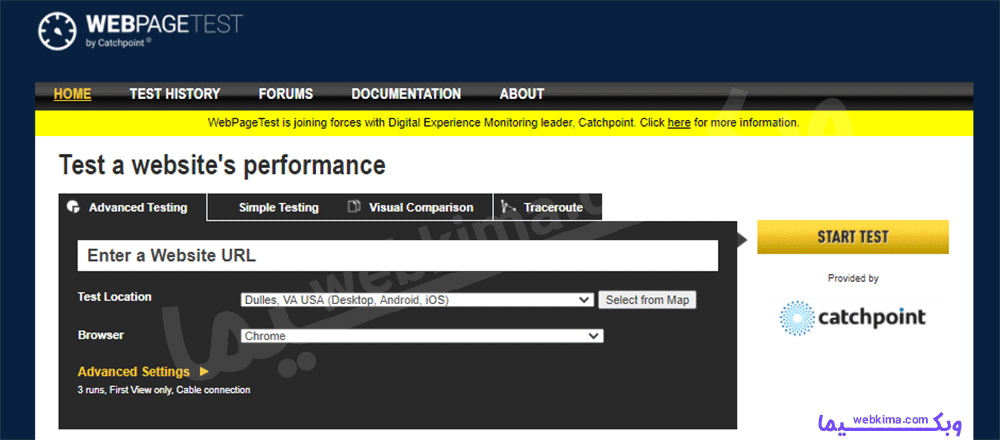Go to TEST HISTORY
The height and width of the screenshot is (440, 1000).
[175, 94]
